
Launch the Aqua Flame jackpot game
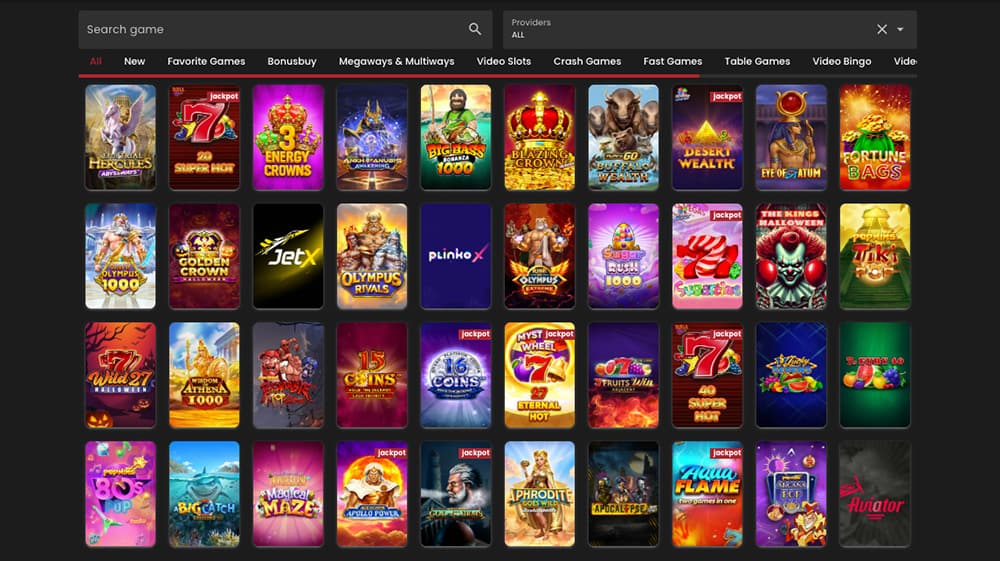click(707, 494)
